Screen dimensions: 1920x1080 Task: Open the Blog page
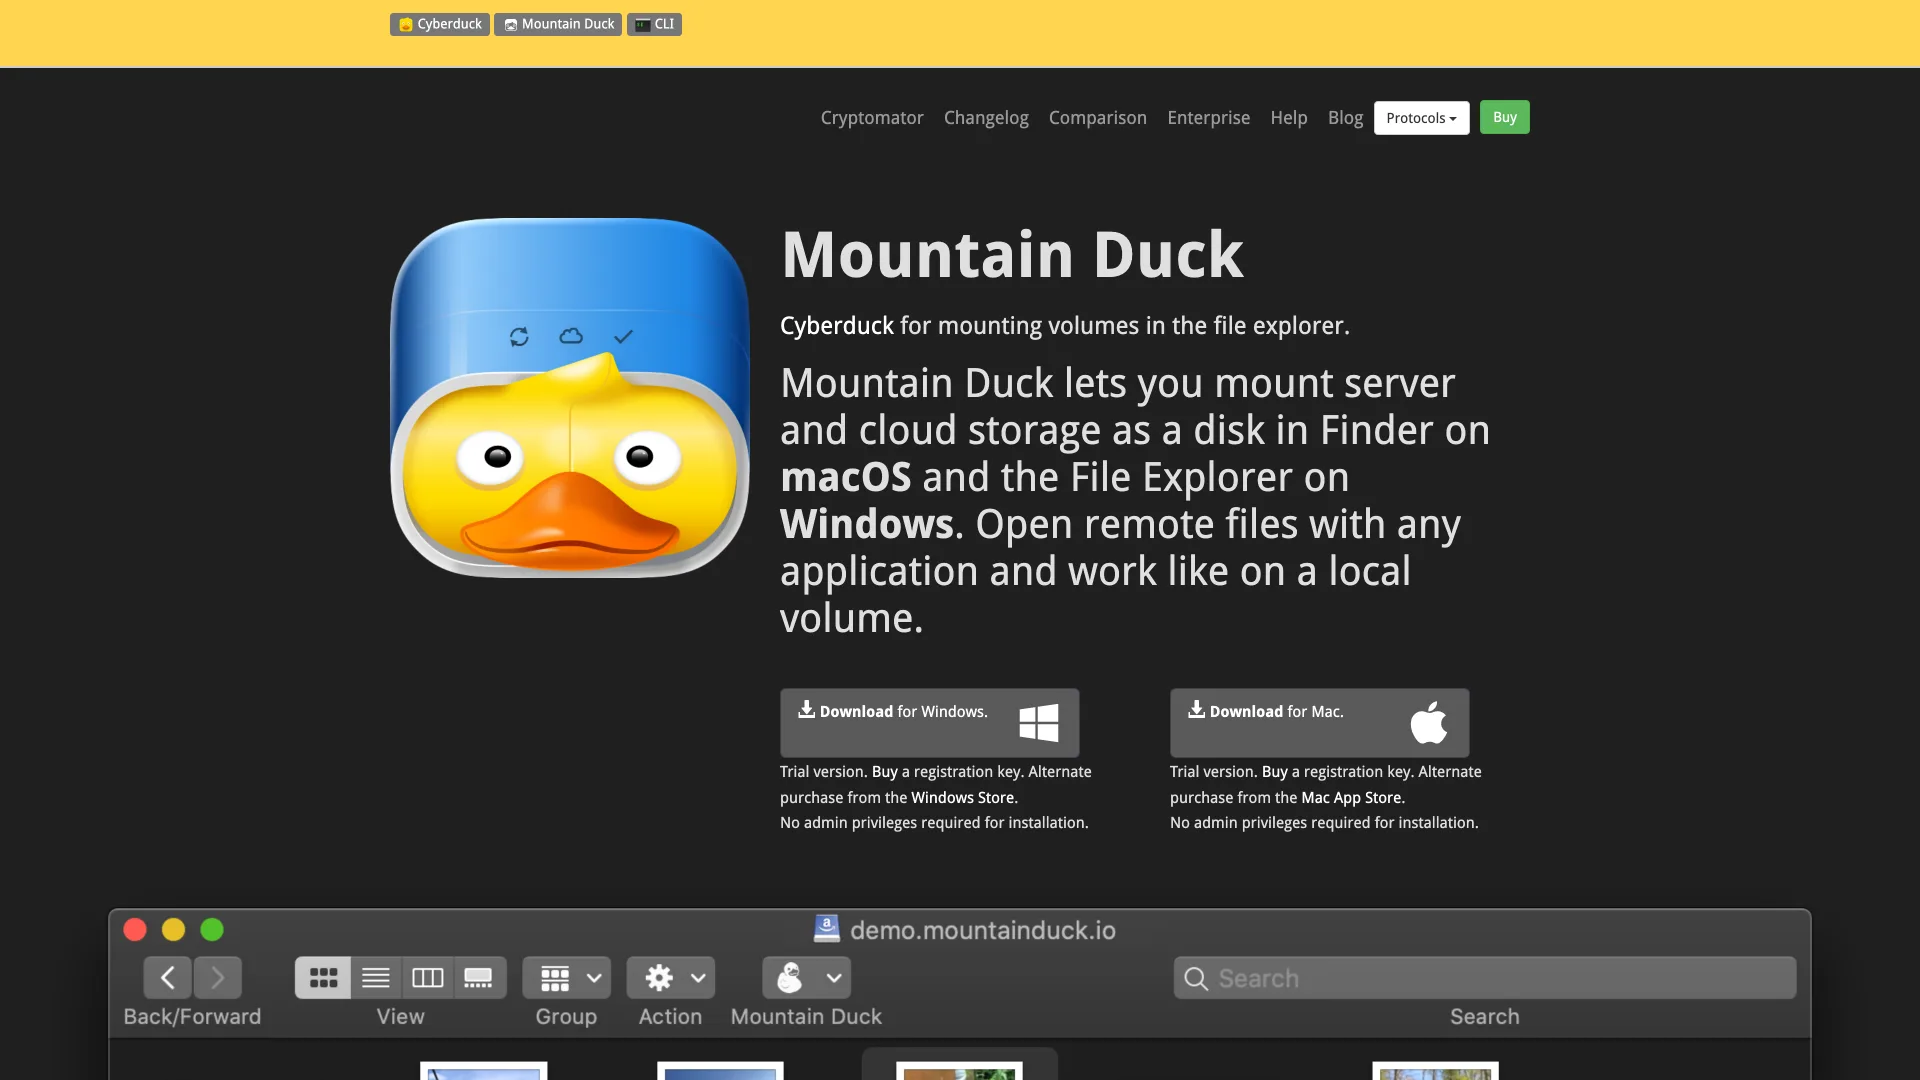(1345, 118)
